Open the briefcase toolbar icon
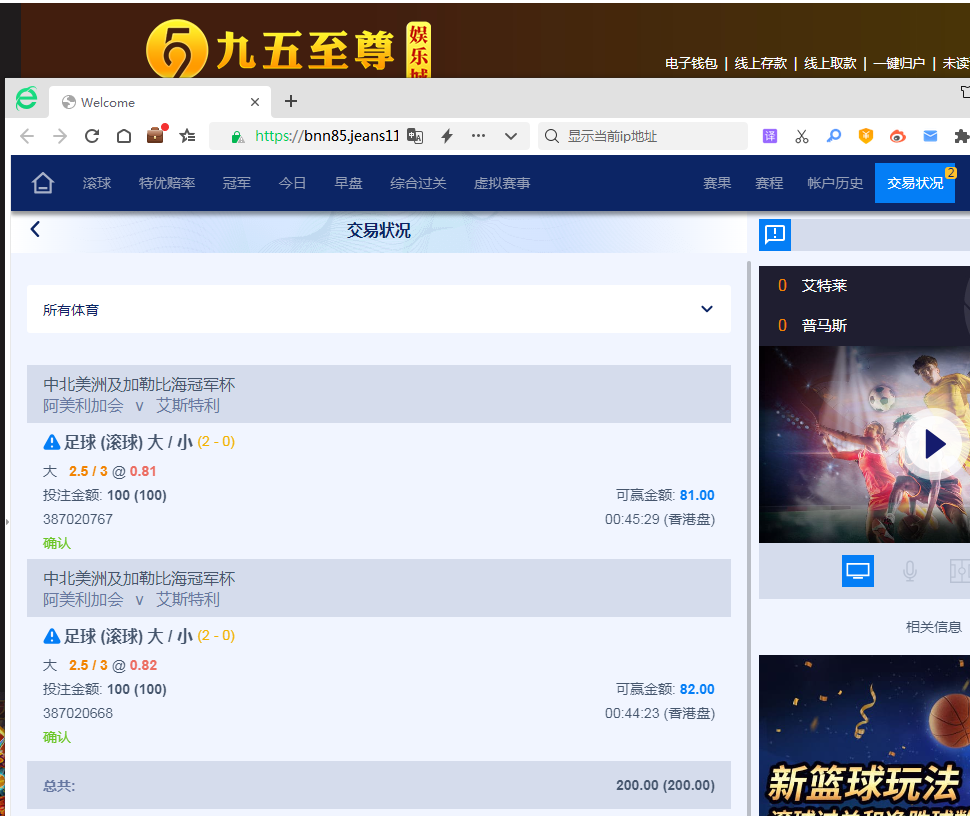 click(x=156, y=135)
